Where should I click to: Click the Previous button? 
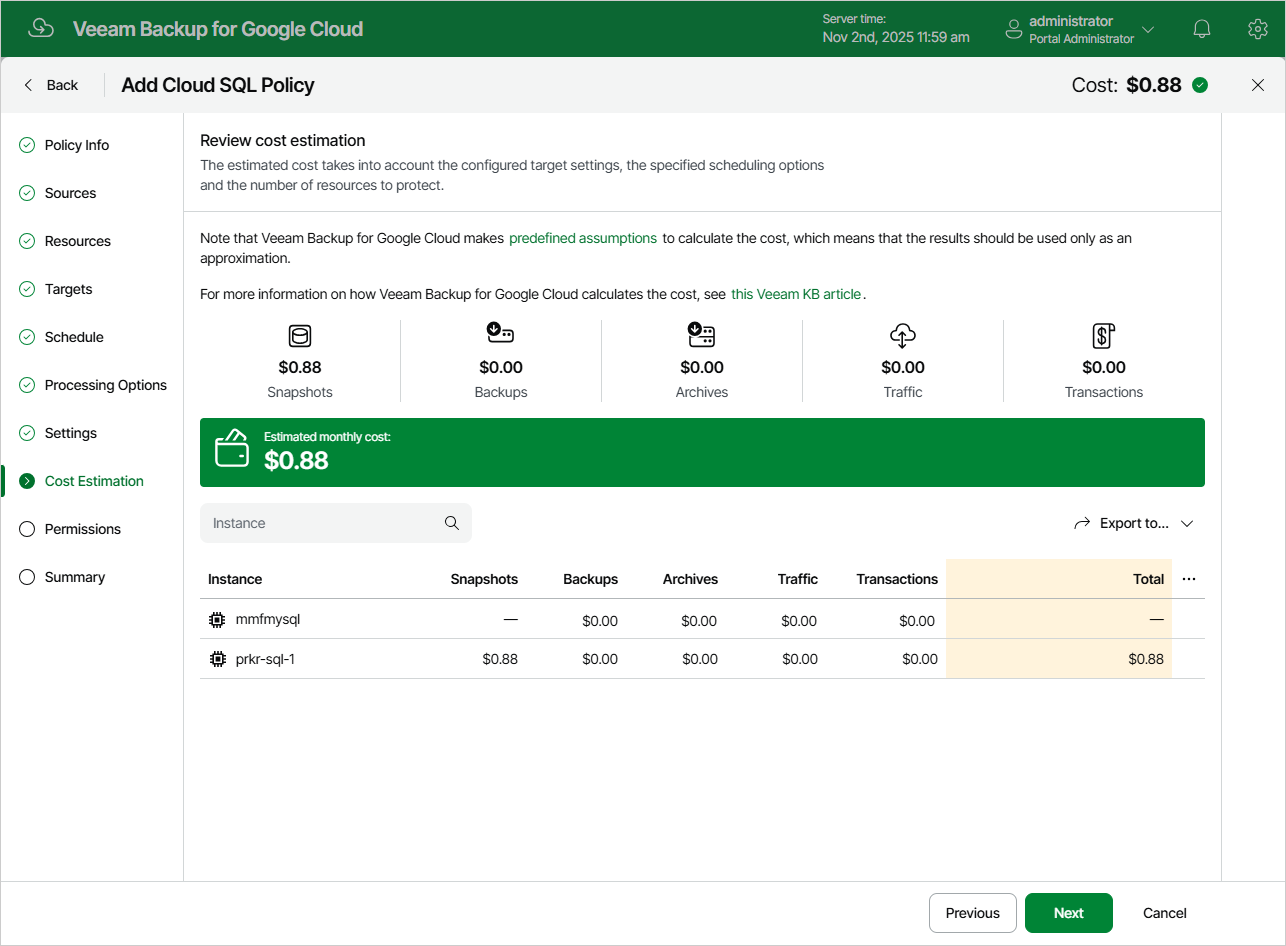973,913
